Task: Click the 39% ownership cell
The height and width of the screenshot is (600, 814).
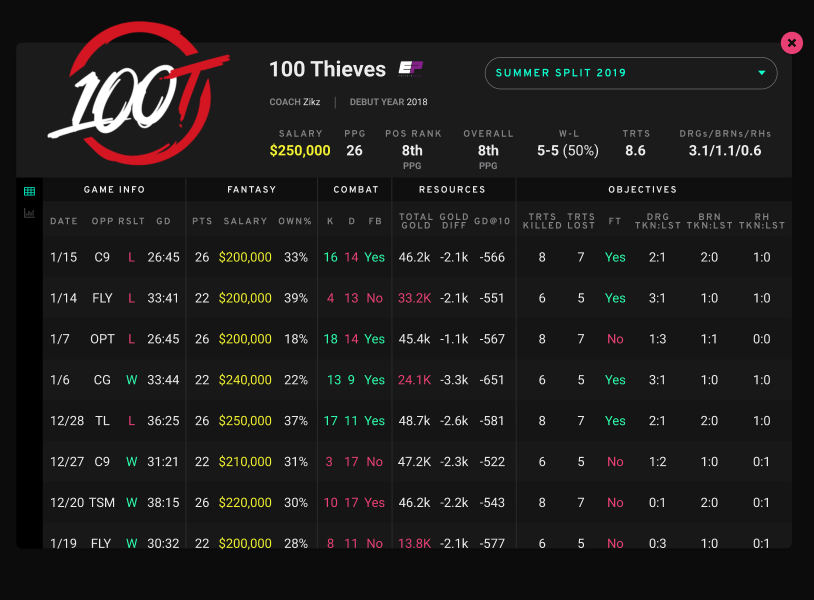Action: [296, 298]
